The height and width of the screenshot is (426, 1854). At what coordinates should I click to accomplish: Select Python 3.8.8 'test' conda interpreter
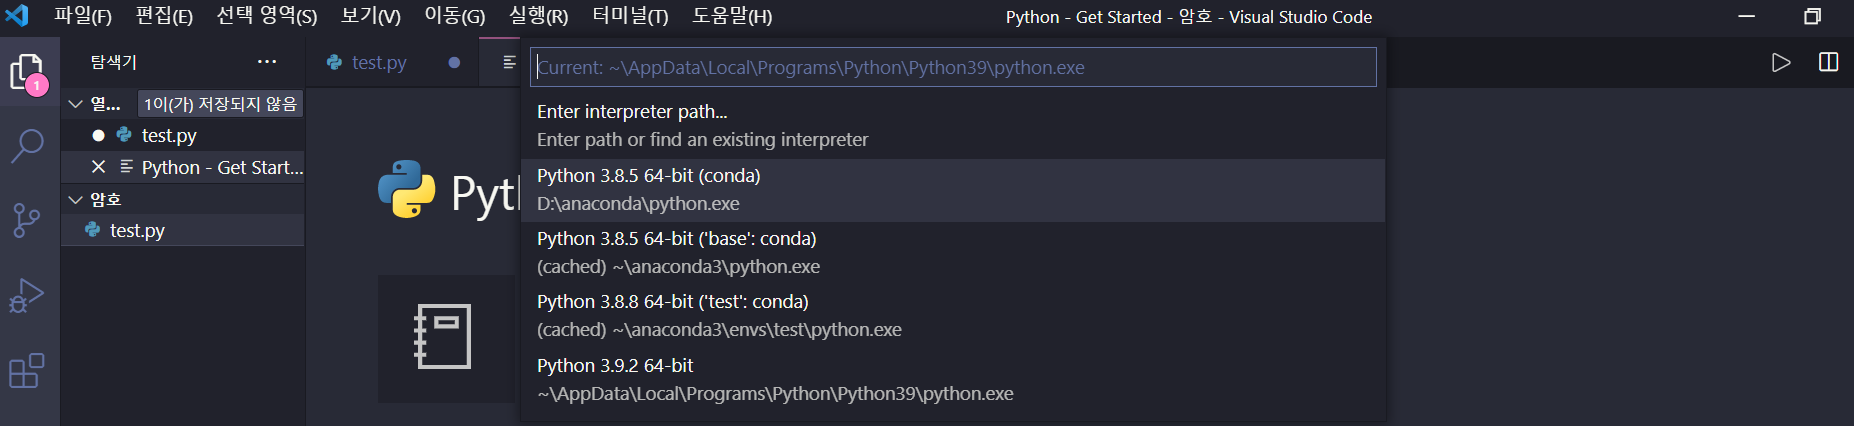pos(953,316)
